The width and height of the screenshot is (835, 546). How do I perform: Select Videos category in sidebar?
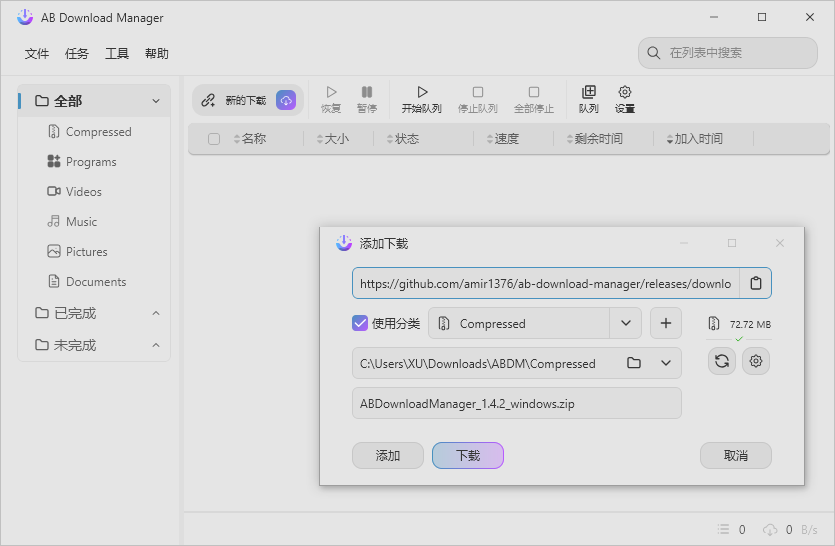pos(95,191)
